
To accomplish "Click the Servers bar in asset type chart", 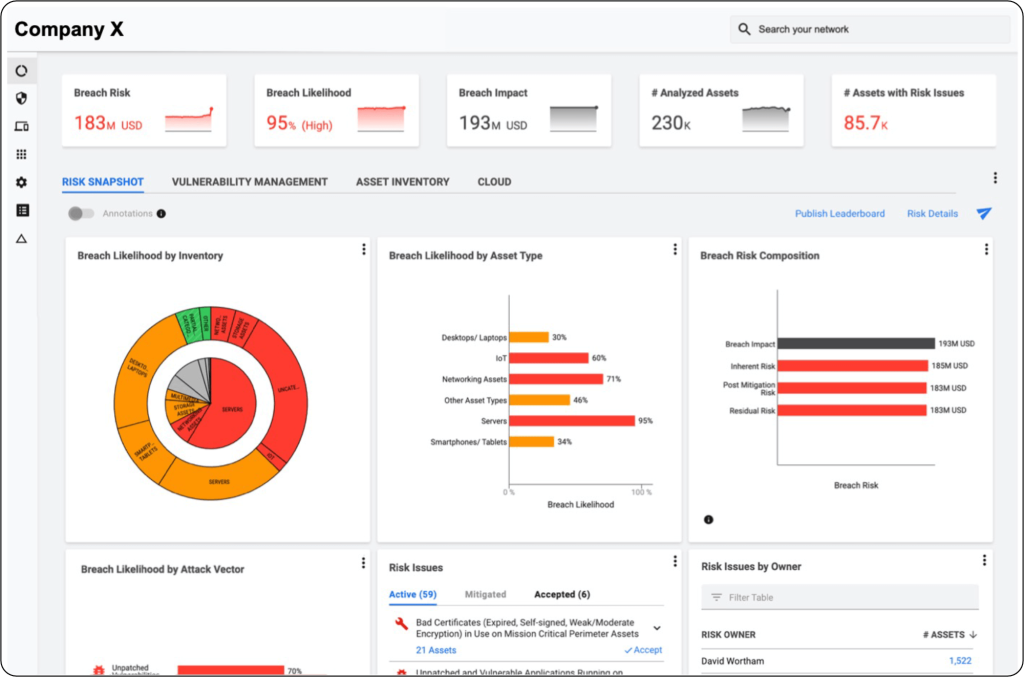I will pyautogui.click(x=572, y=421).
